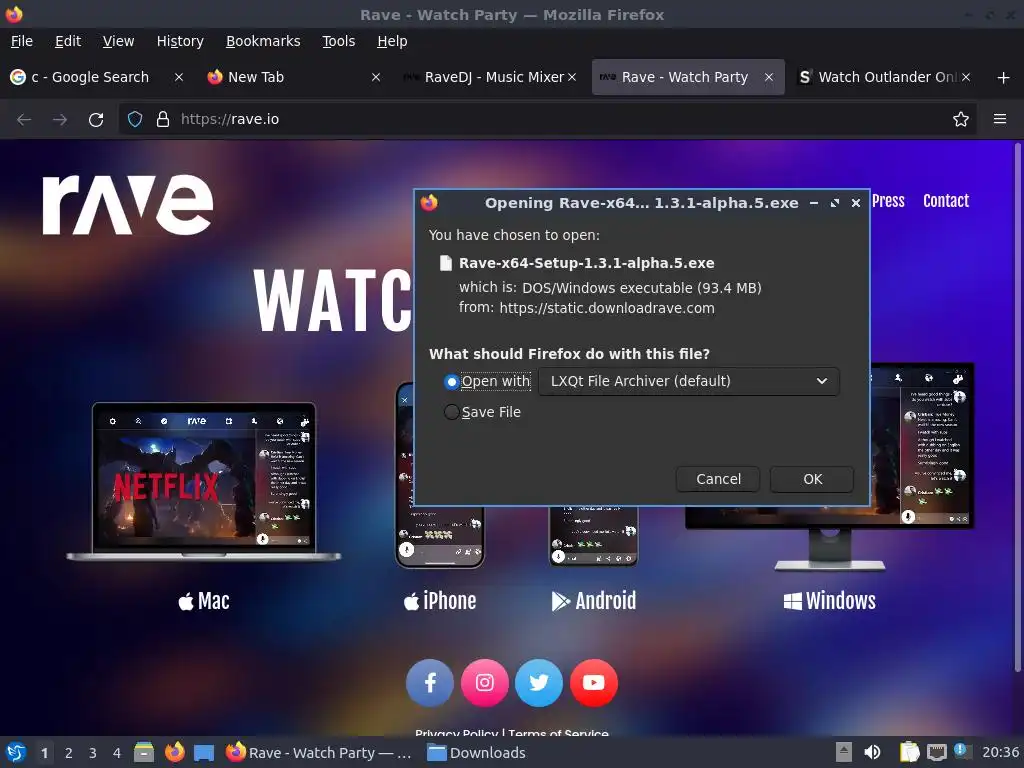
Task: Select Open with radio option
Action: (451, 381)
